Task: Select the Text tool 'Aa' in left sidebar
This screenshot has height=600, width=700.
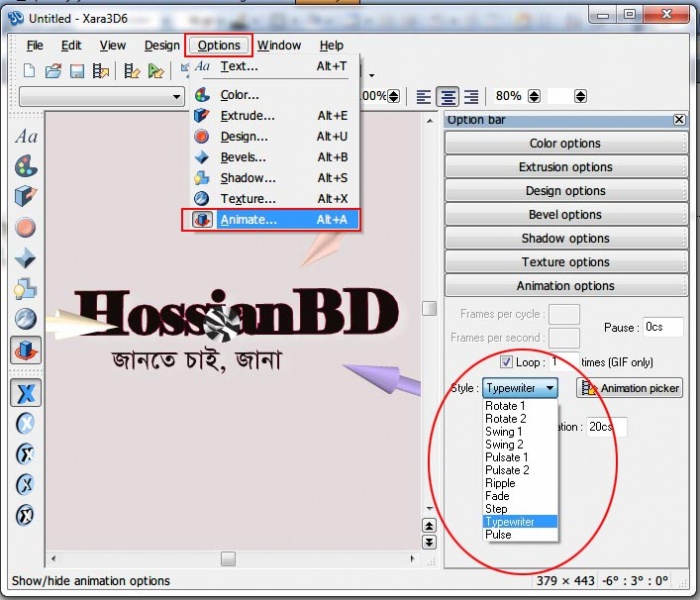Action: pos(26,136)
